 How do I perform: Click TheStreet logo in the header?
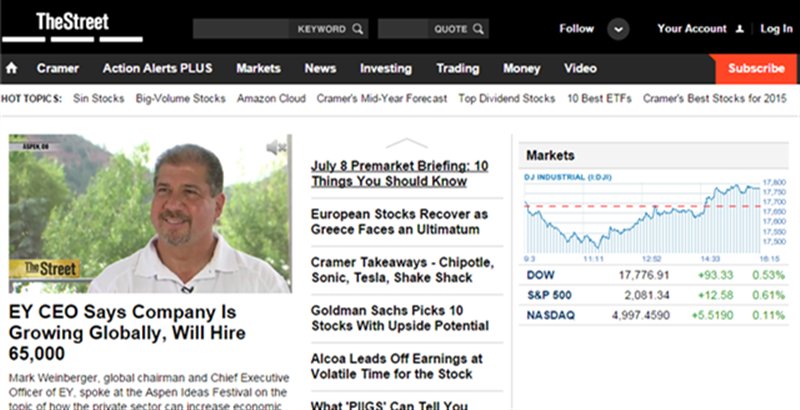click(x=72, y=27)
